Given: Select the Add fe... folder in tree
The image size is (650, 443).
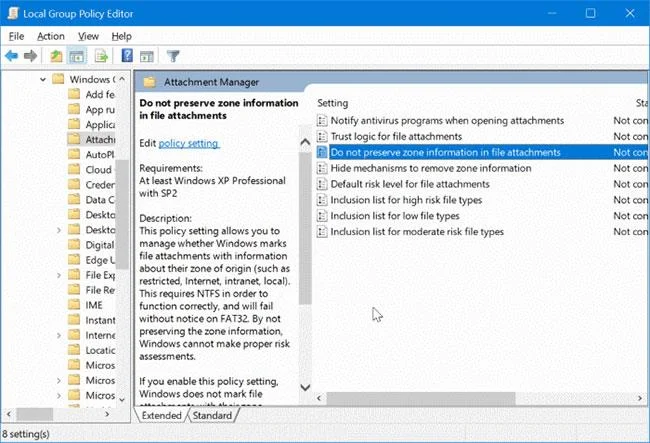Looking at the screenshot, I should (x=91, y=94).
